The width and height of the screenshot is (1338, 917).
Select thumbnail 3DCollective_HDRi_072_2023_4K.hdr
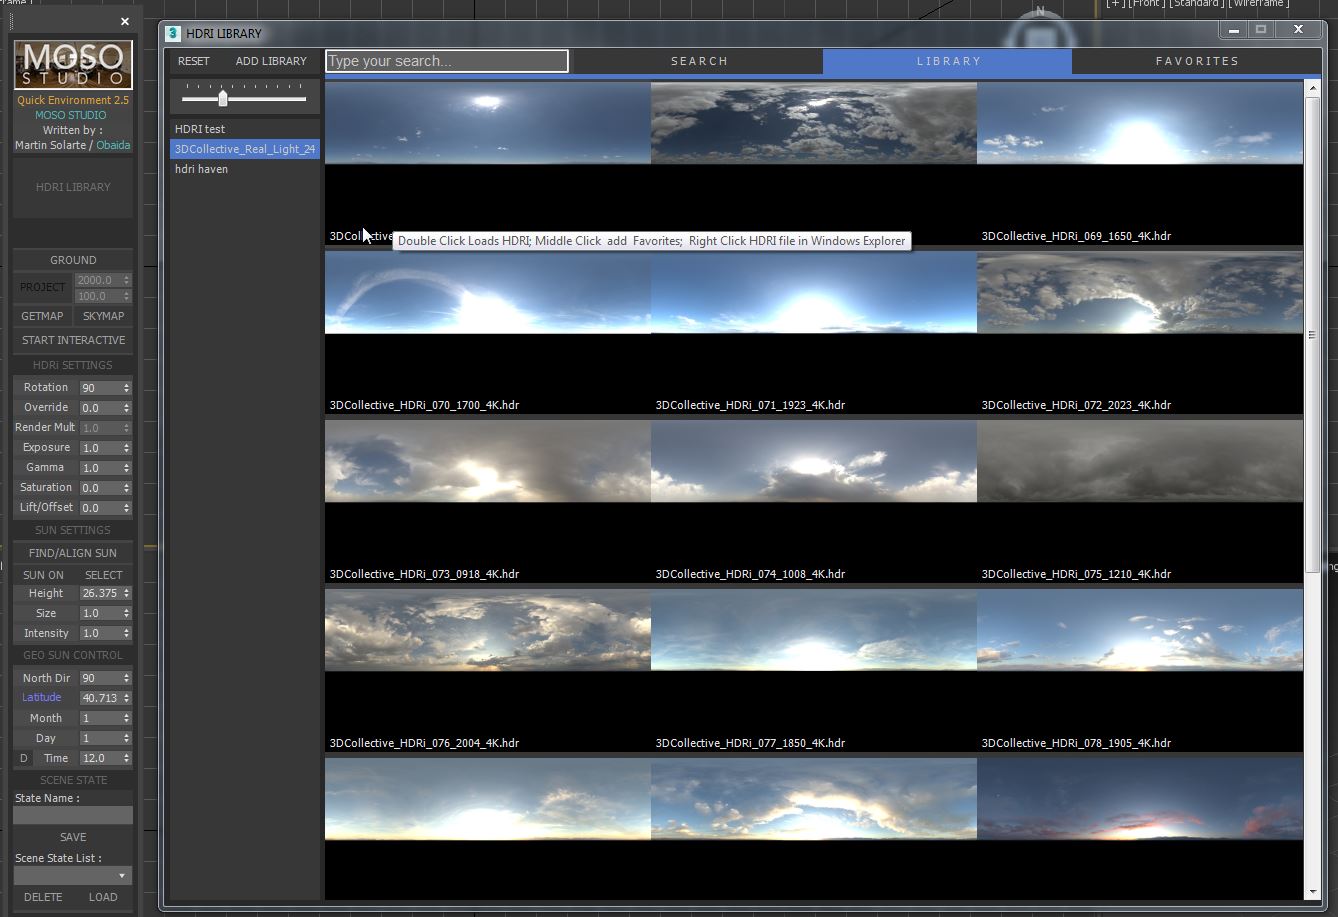(1140, 332)
